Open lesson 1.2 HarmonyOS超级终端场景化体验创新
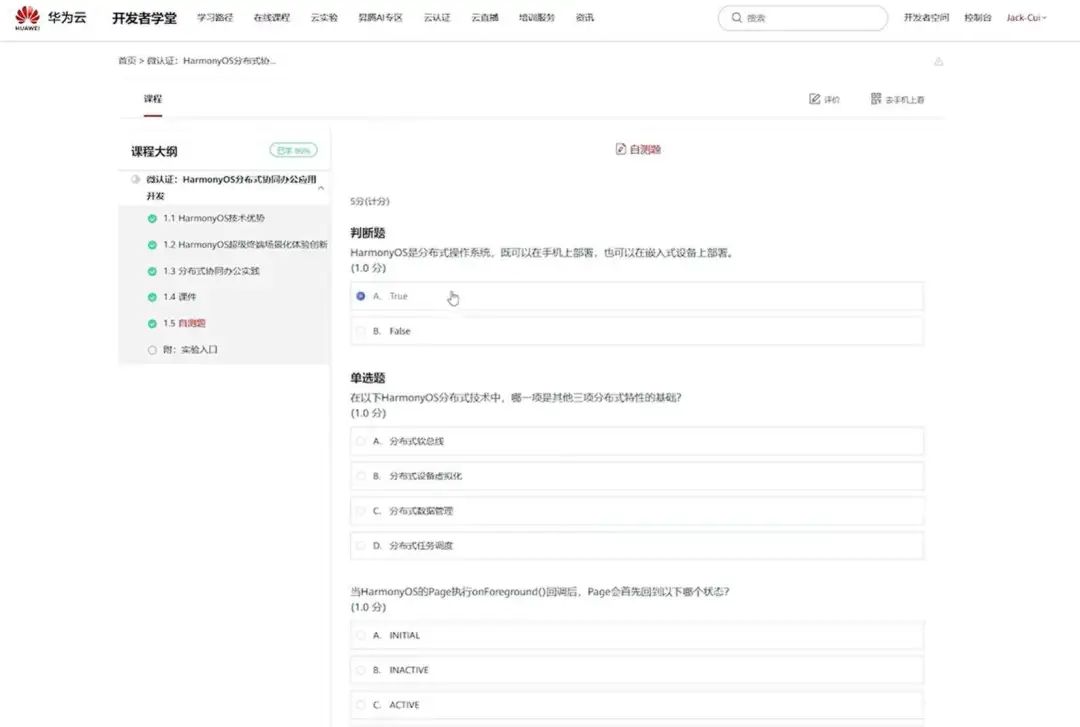The image size is (1080, 727). point(245,245)
